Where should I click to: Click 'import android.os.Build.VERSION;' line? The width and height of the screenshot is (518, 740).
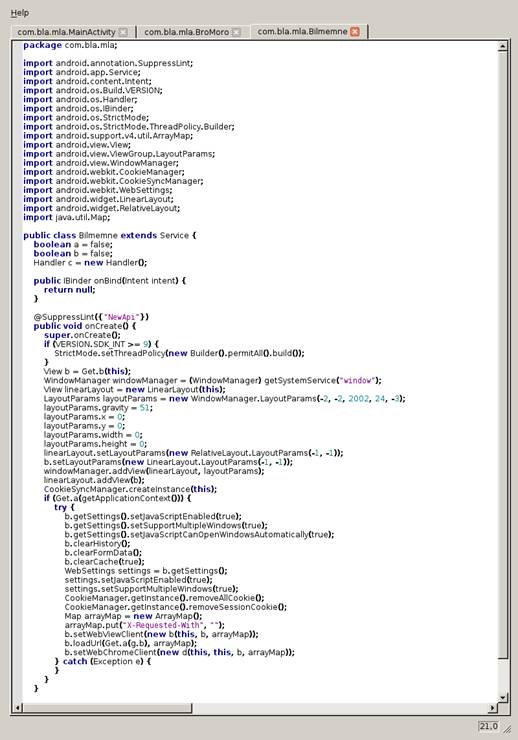[93, 91]
